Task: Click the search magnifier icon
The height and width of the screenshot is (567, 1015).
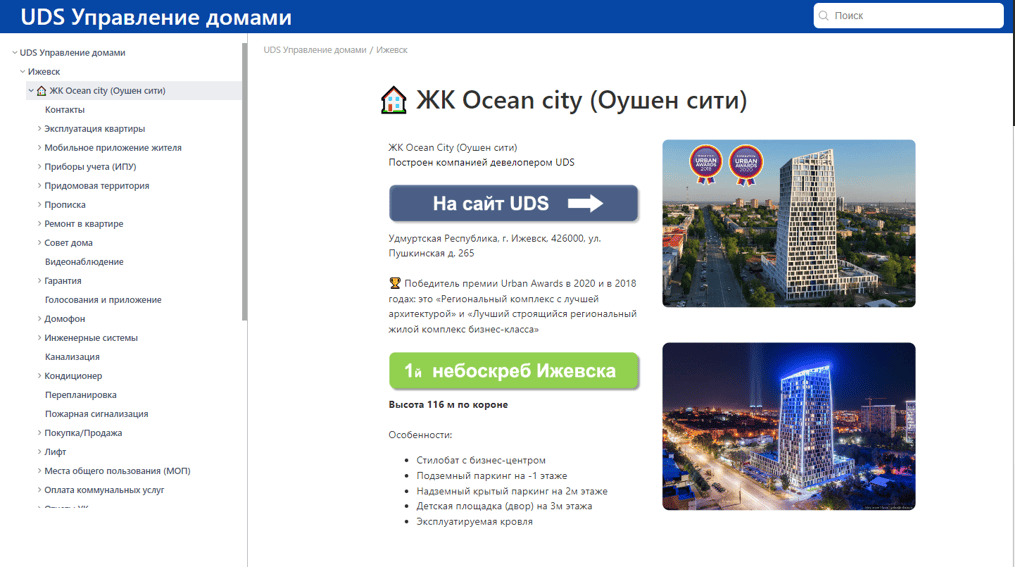Action: tap(823, 16)
